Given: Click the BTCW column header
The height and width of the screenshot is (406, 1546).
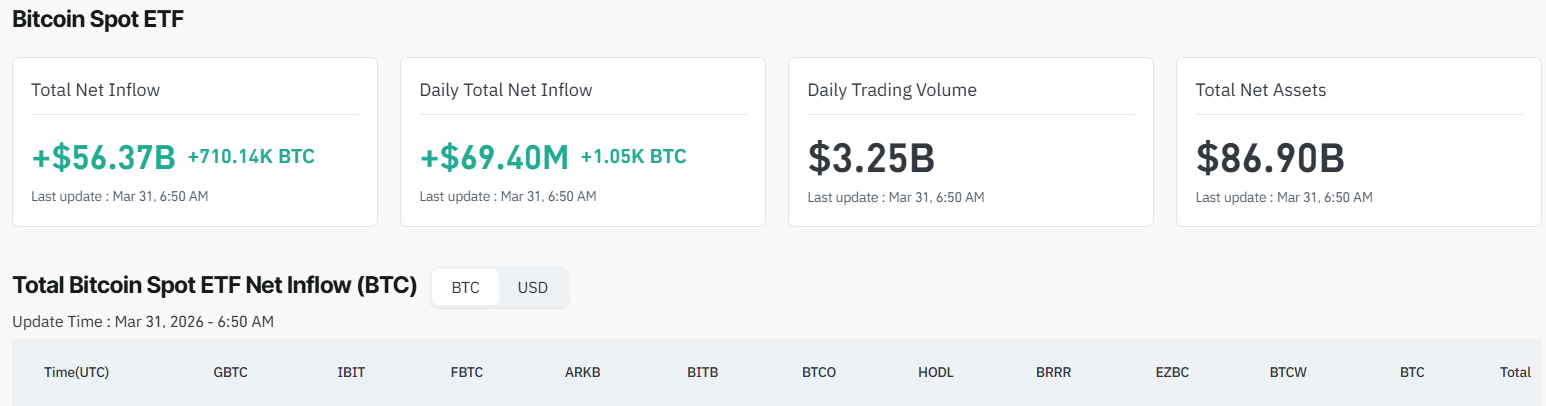Looking at the screenshot, I should (x=1288, y=372).
